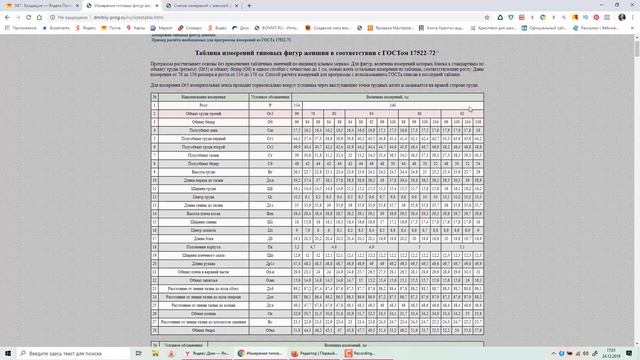Open File Explorer from the taskbar
This screenshot has height=360, width=640.
coord(155,353)
